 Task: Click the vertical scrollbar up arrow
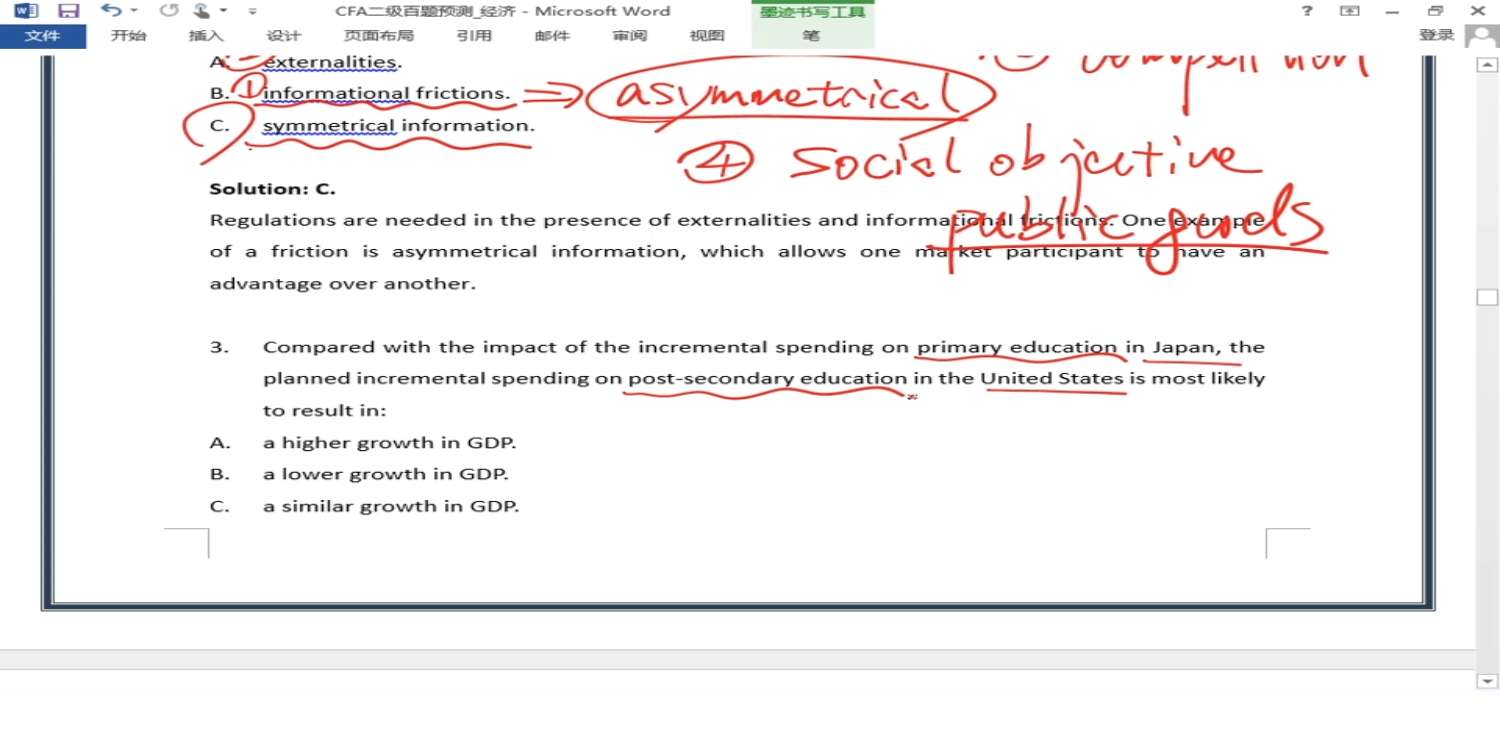[1487, 66]
